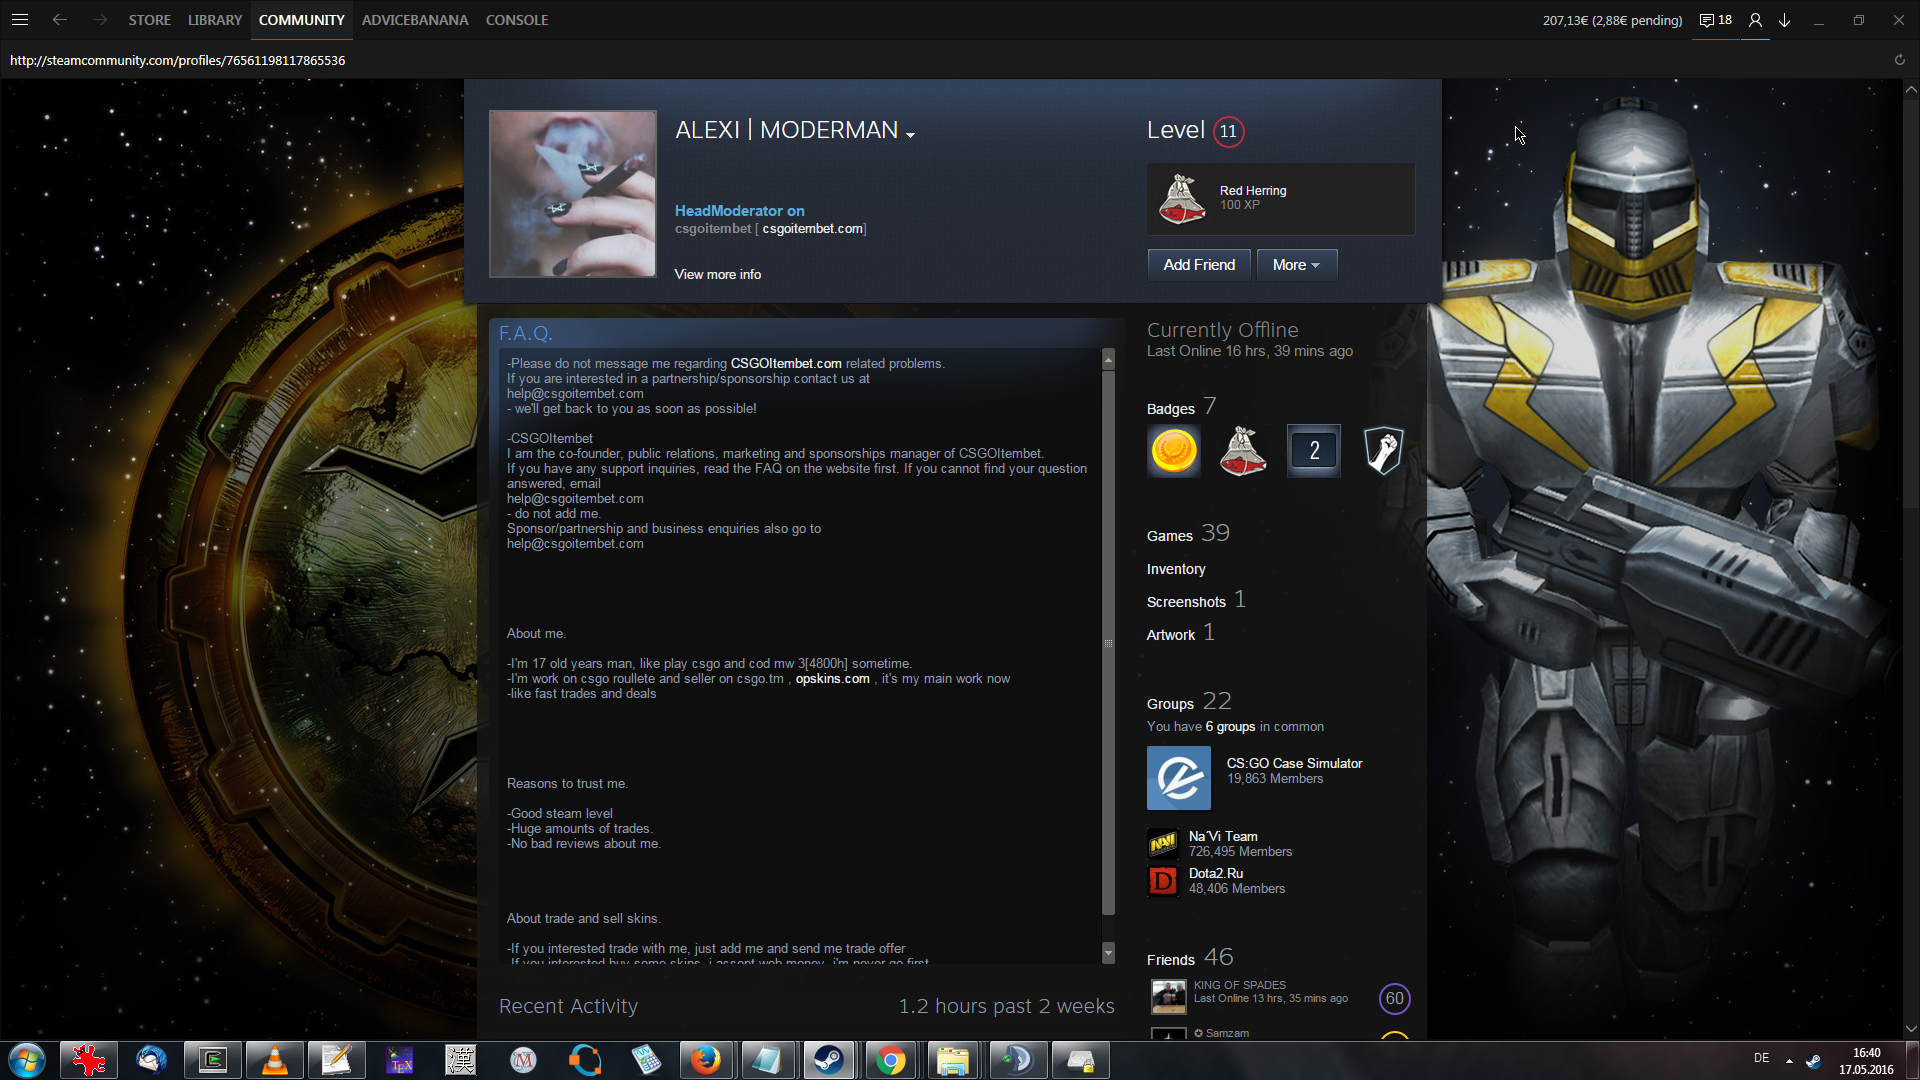Screen dimensions: 1920x1080
Task: Expand View more info
Action: 717,274
